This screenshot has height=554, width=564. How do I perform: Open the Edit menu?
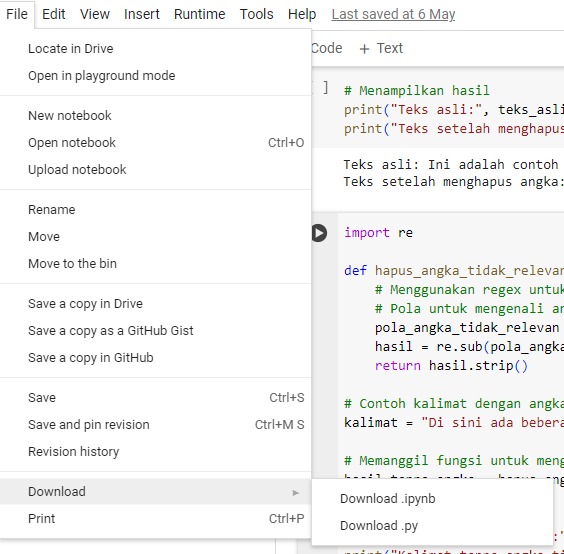(x=54, y=14)
